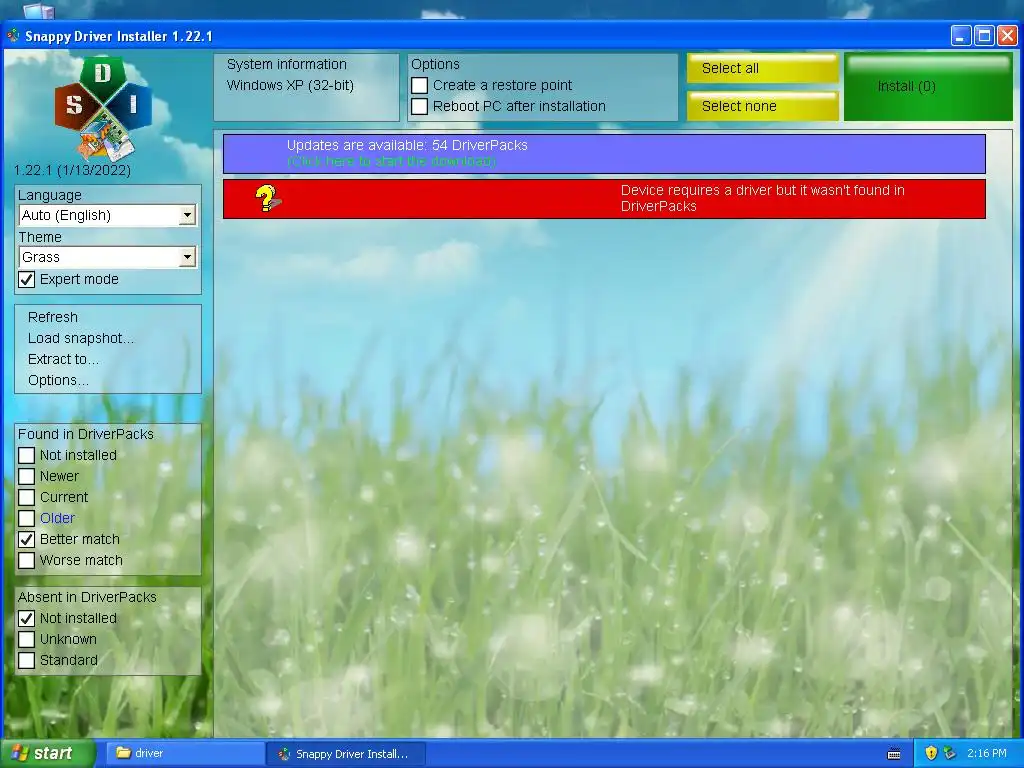Image resolution: width=1024 pixels, height=768 pixels.
Task: Open Load snapshot... menu item
Action: coord(81,338)
